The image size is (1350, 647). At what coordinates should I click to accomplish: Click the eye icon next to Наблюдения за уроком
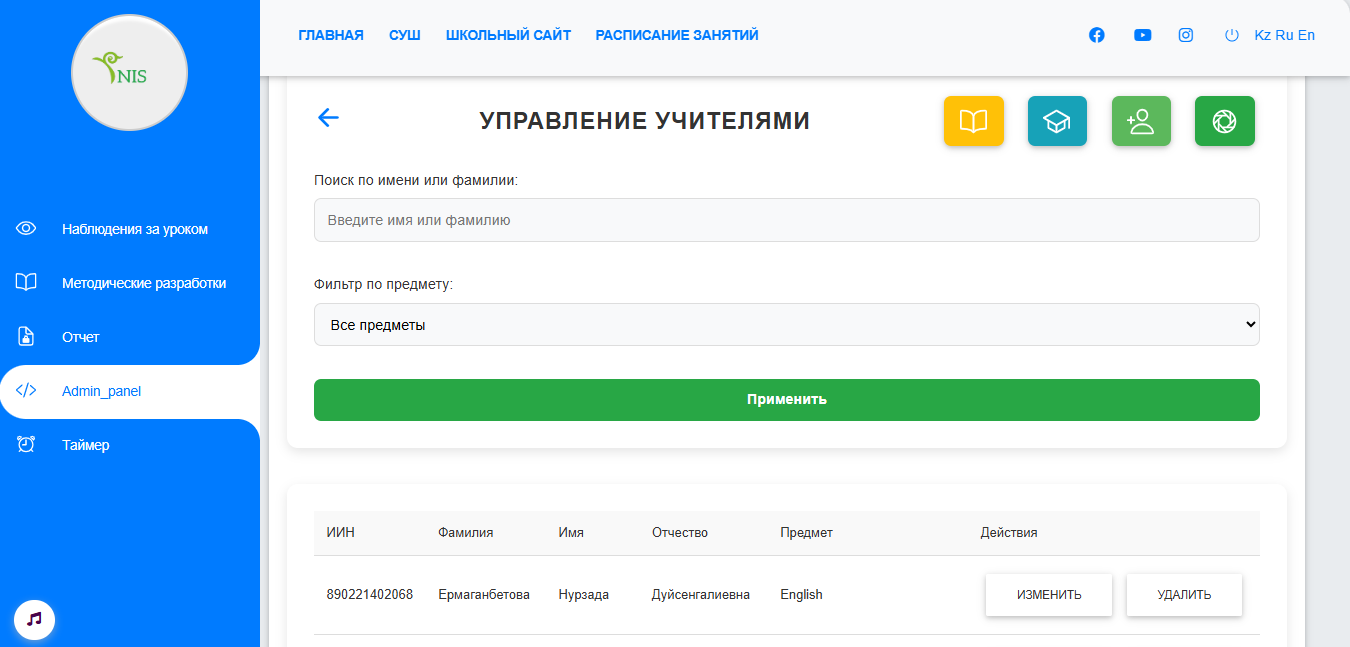[25, 228]
